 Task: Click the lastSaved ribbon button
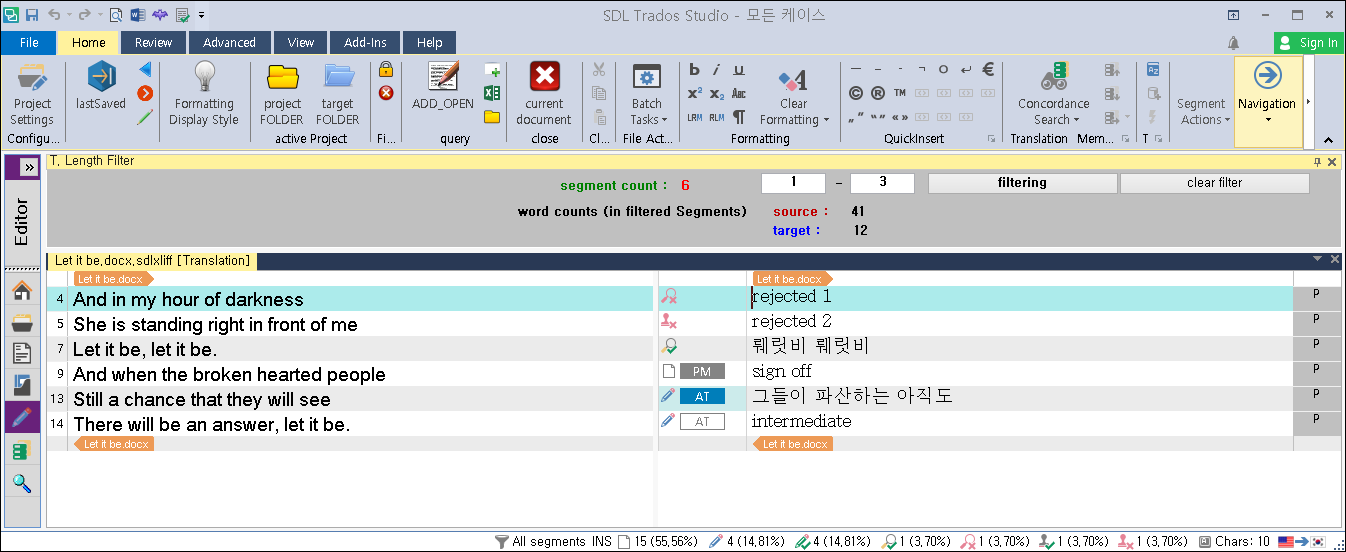click(x=101, y=87)
